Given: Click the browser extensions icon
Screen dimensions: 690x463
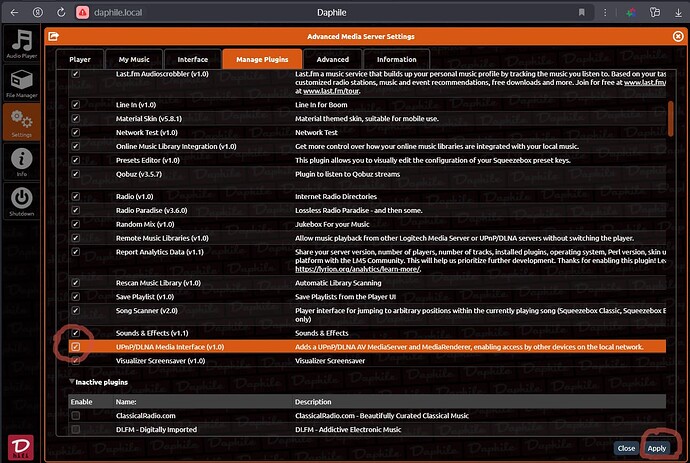Looking at the screenshot, I should (655, 12).
